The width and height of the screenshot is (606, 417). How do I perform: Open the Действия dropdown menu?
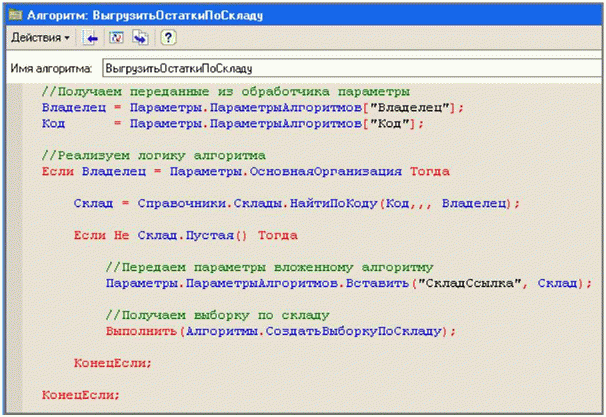point(40,37)
